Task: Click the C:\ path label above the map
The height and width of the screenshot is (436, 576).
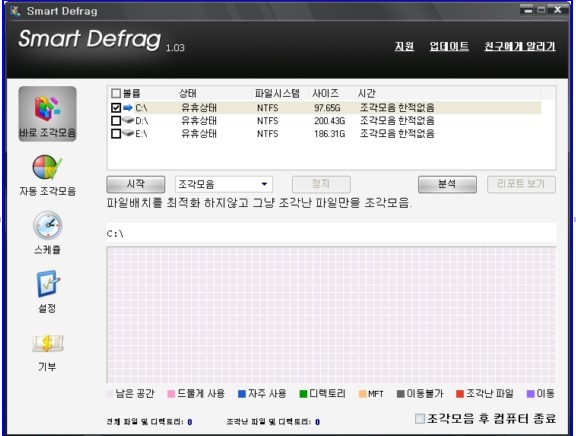Action: click(x=115, y=234)
